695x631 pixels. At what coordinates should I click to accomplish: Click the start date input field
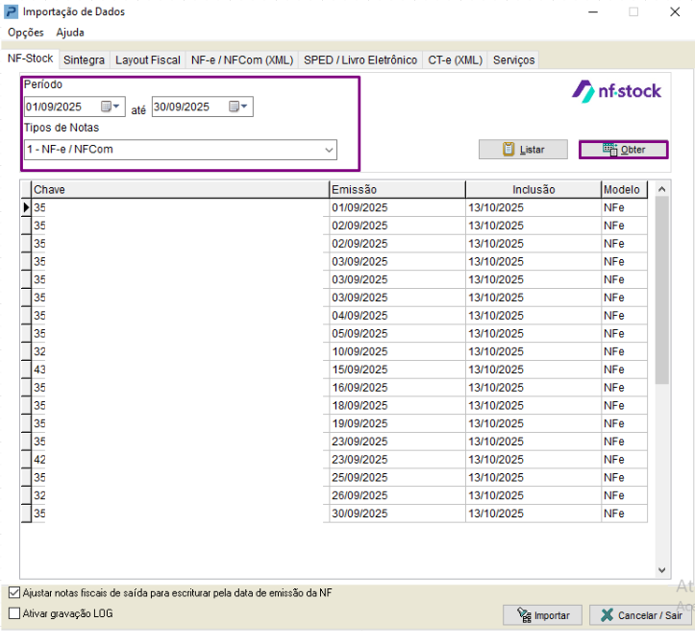coord(60,107)
